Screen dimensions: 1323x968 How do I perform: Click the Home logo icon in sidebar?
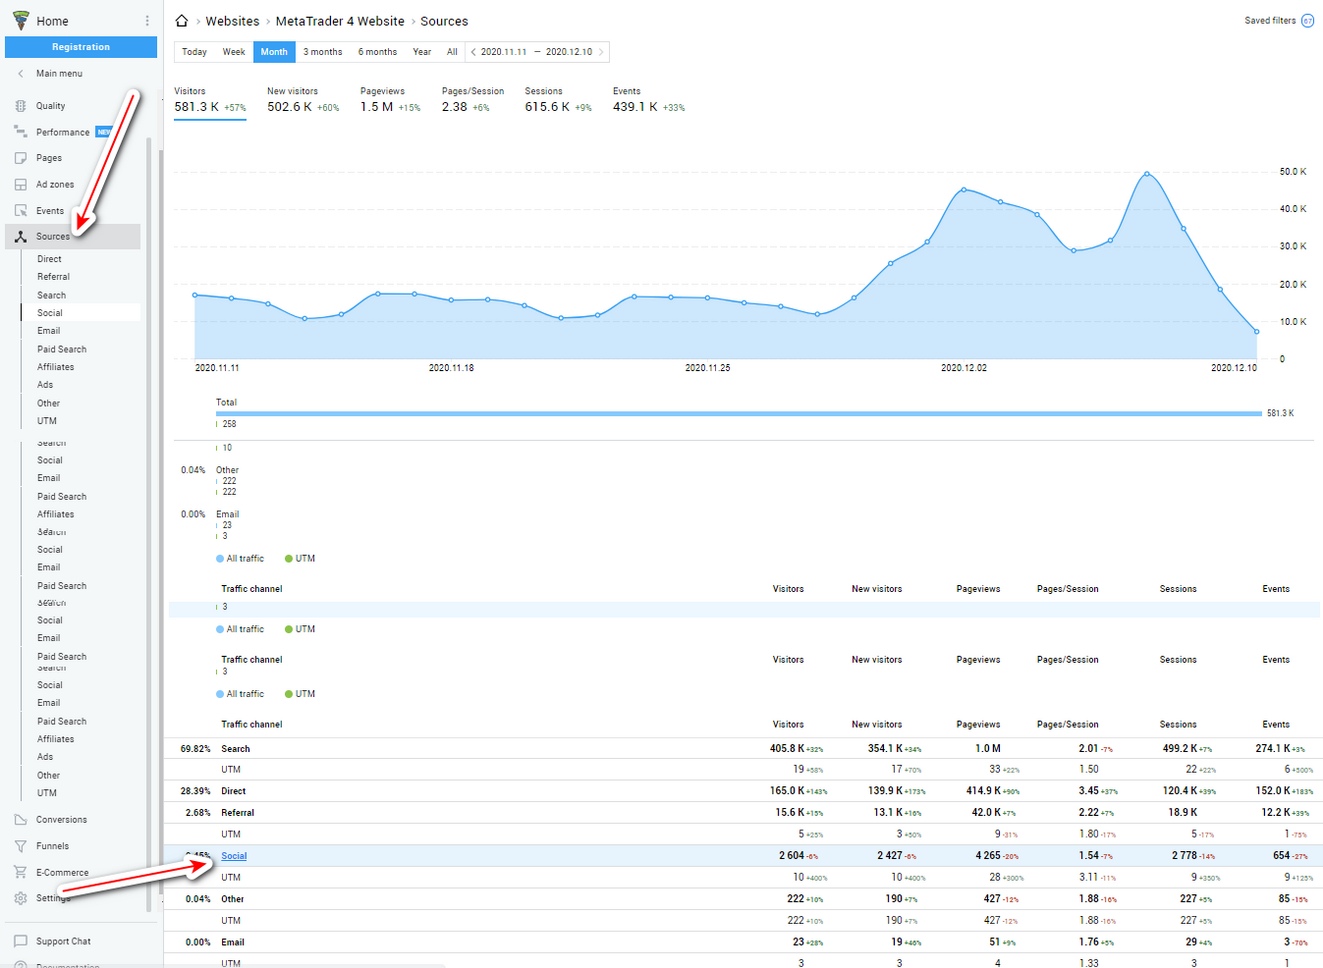click(x=21, y=20)
